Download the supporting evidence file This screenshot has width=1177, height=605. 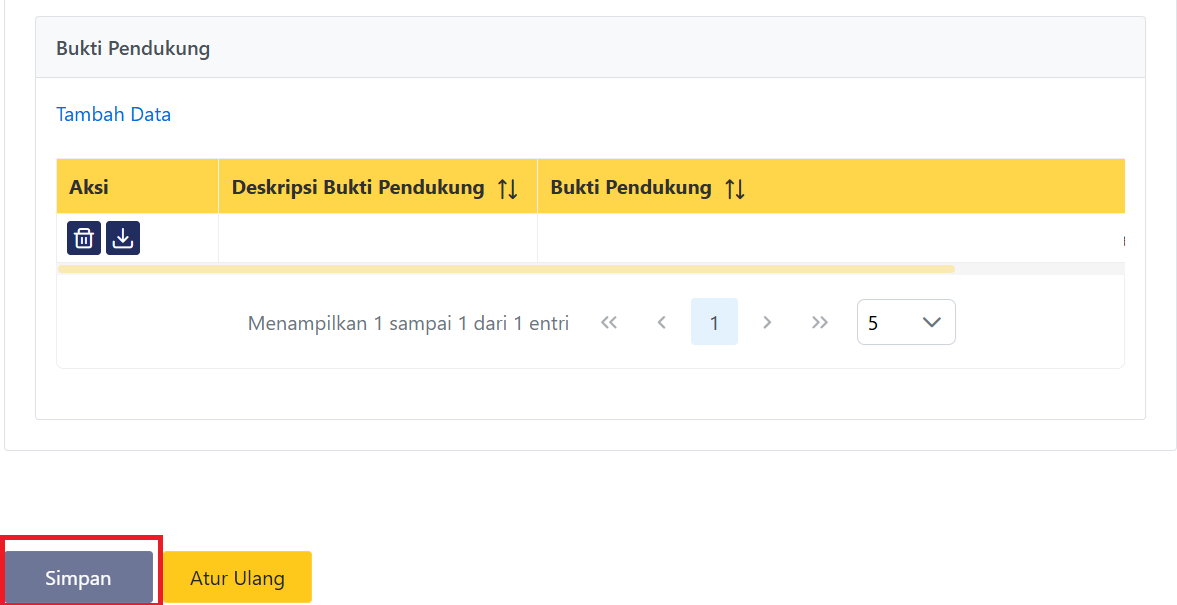[123, 238]
